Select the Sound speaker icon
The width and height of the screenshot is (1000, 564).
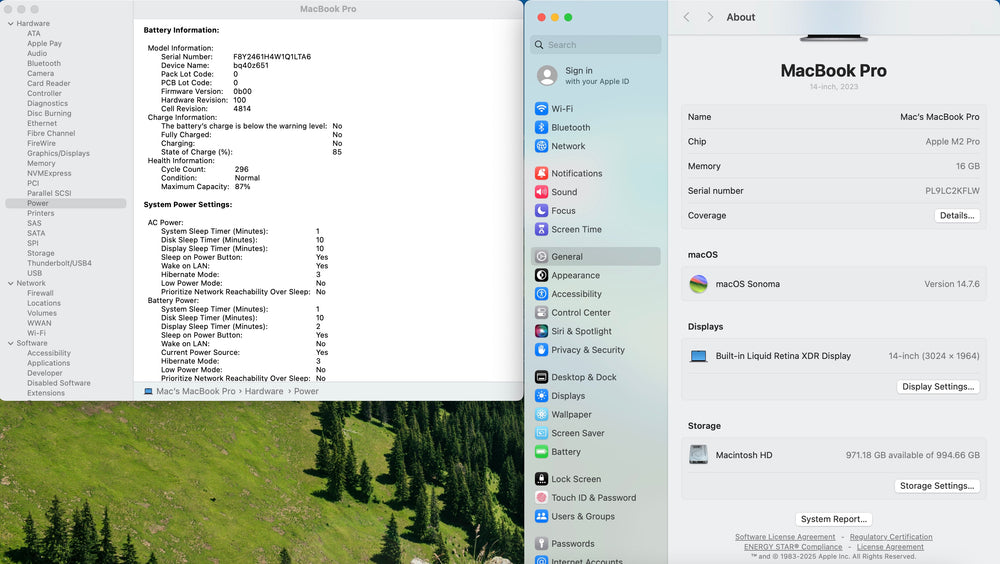click(541, 191)
